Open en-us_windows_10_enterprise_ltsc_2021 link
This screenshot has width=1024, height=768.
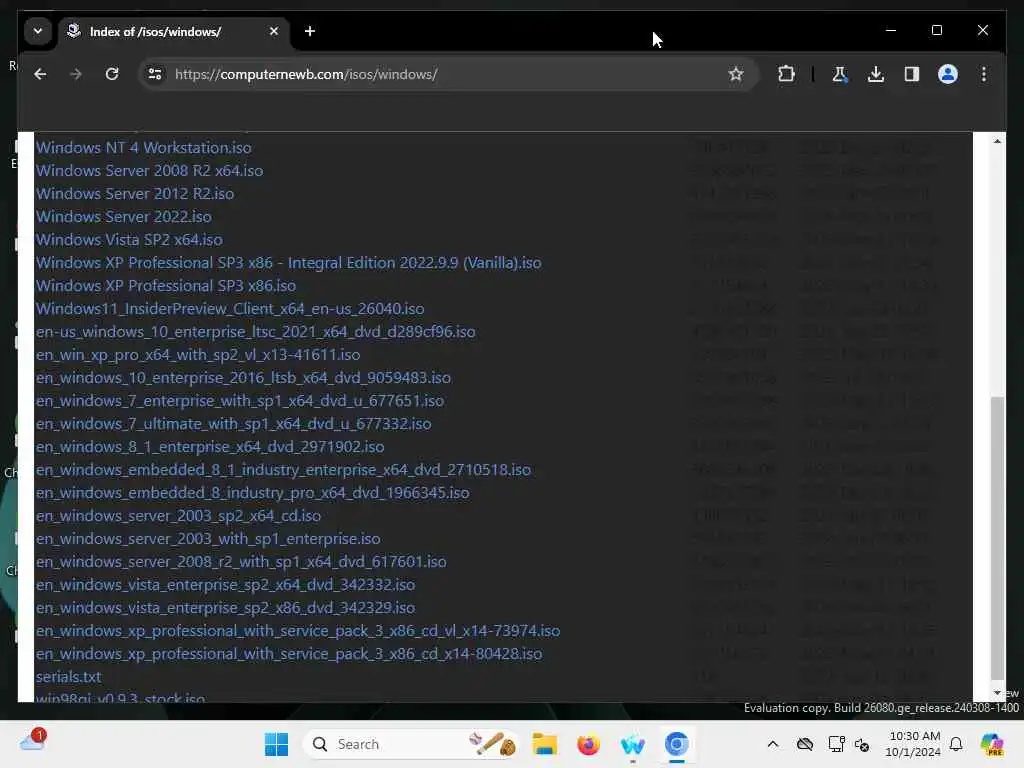(x=255, y=332)
